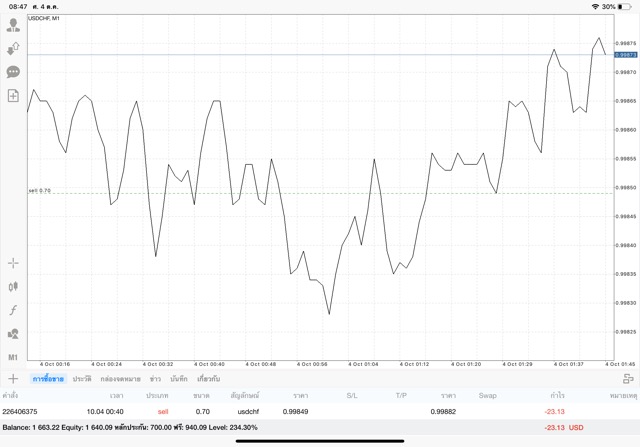Switch chart type with the candlestick icon
640x447 pixels.
[13, 286]
